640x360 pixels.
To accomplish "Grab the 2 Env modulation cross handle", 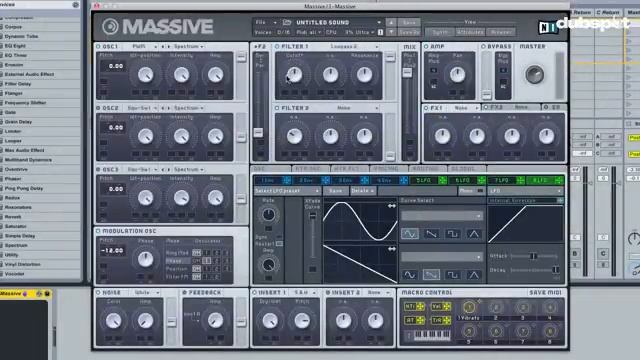I will 325,180.
